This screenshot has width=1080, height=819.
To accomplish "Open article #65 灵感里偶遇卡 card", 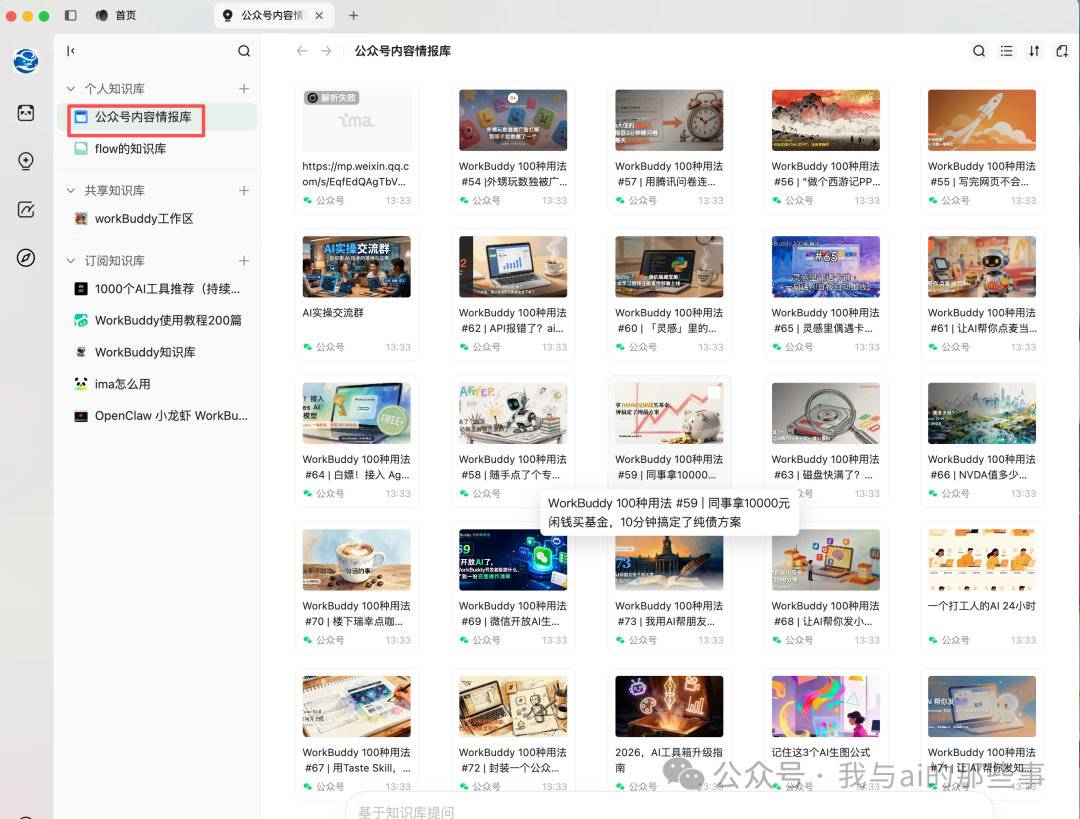I will pyautogui.click(x=826, y=295).
